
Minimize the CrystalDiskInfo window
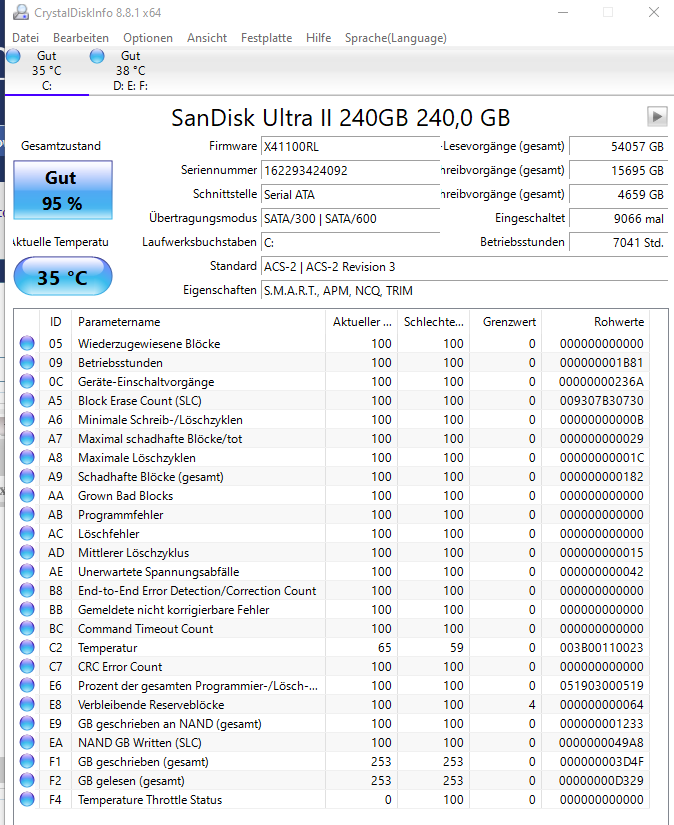[563, 12]
